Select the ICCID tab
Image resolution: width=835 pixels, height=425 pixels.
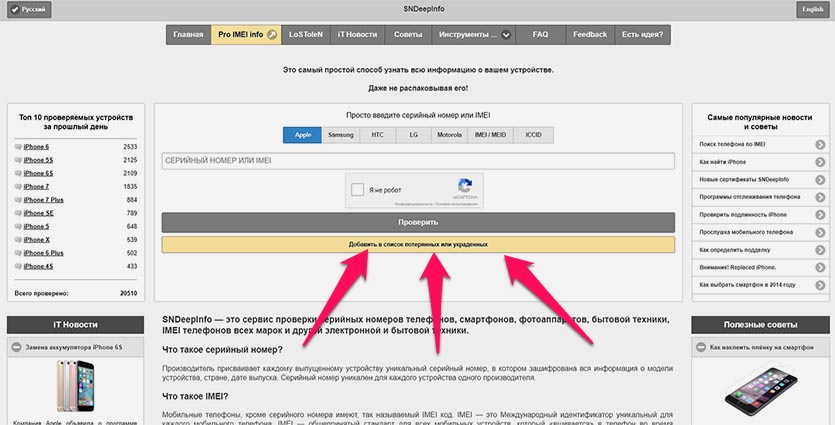coord(534,135)
